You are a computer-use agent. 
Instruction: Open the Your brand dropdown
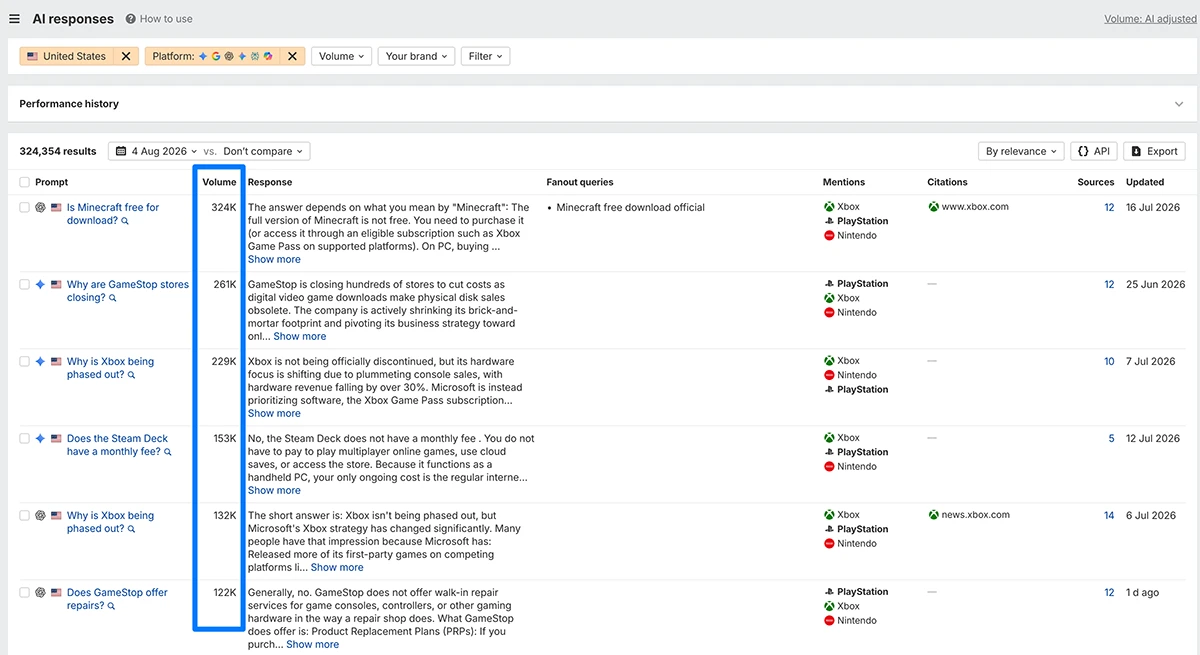(x=417, y=57)
